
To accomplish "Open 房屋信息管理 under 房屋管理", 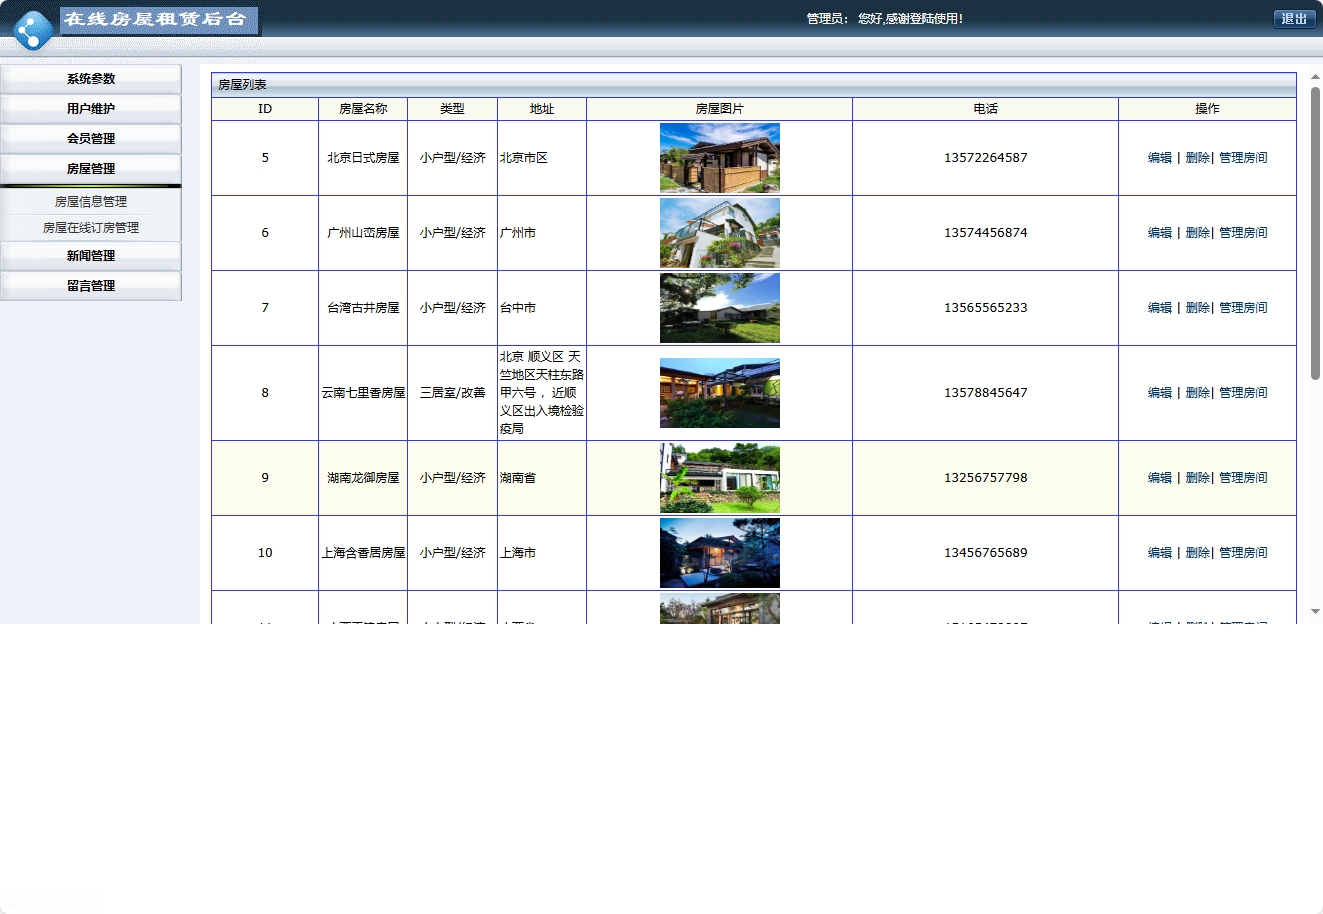I will pos(90,201).
